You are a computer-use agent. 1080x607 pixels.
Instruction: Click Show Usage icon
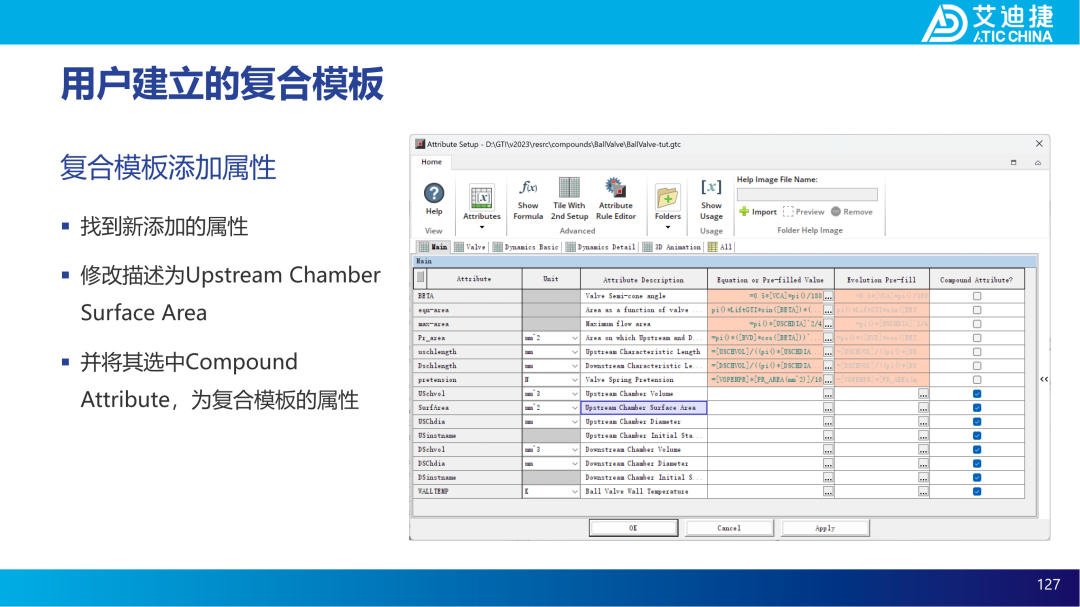(x=711, y=187)
